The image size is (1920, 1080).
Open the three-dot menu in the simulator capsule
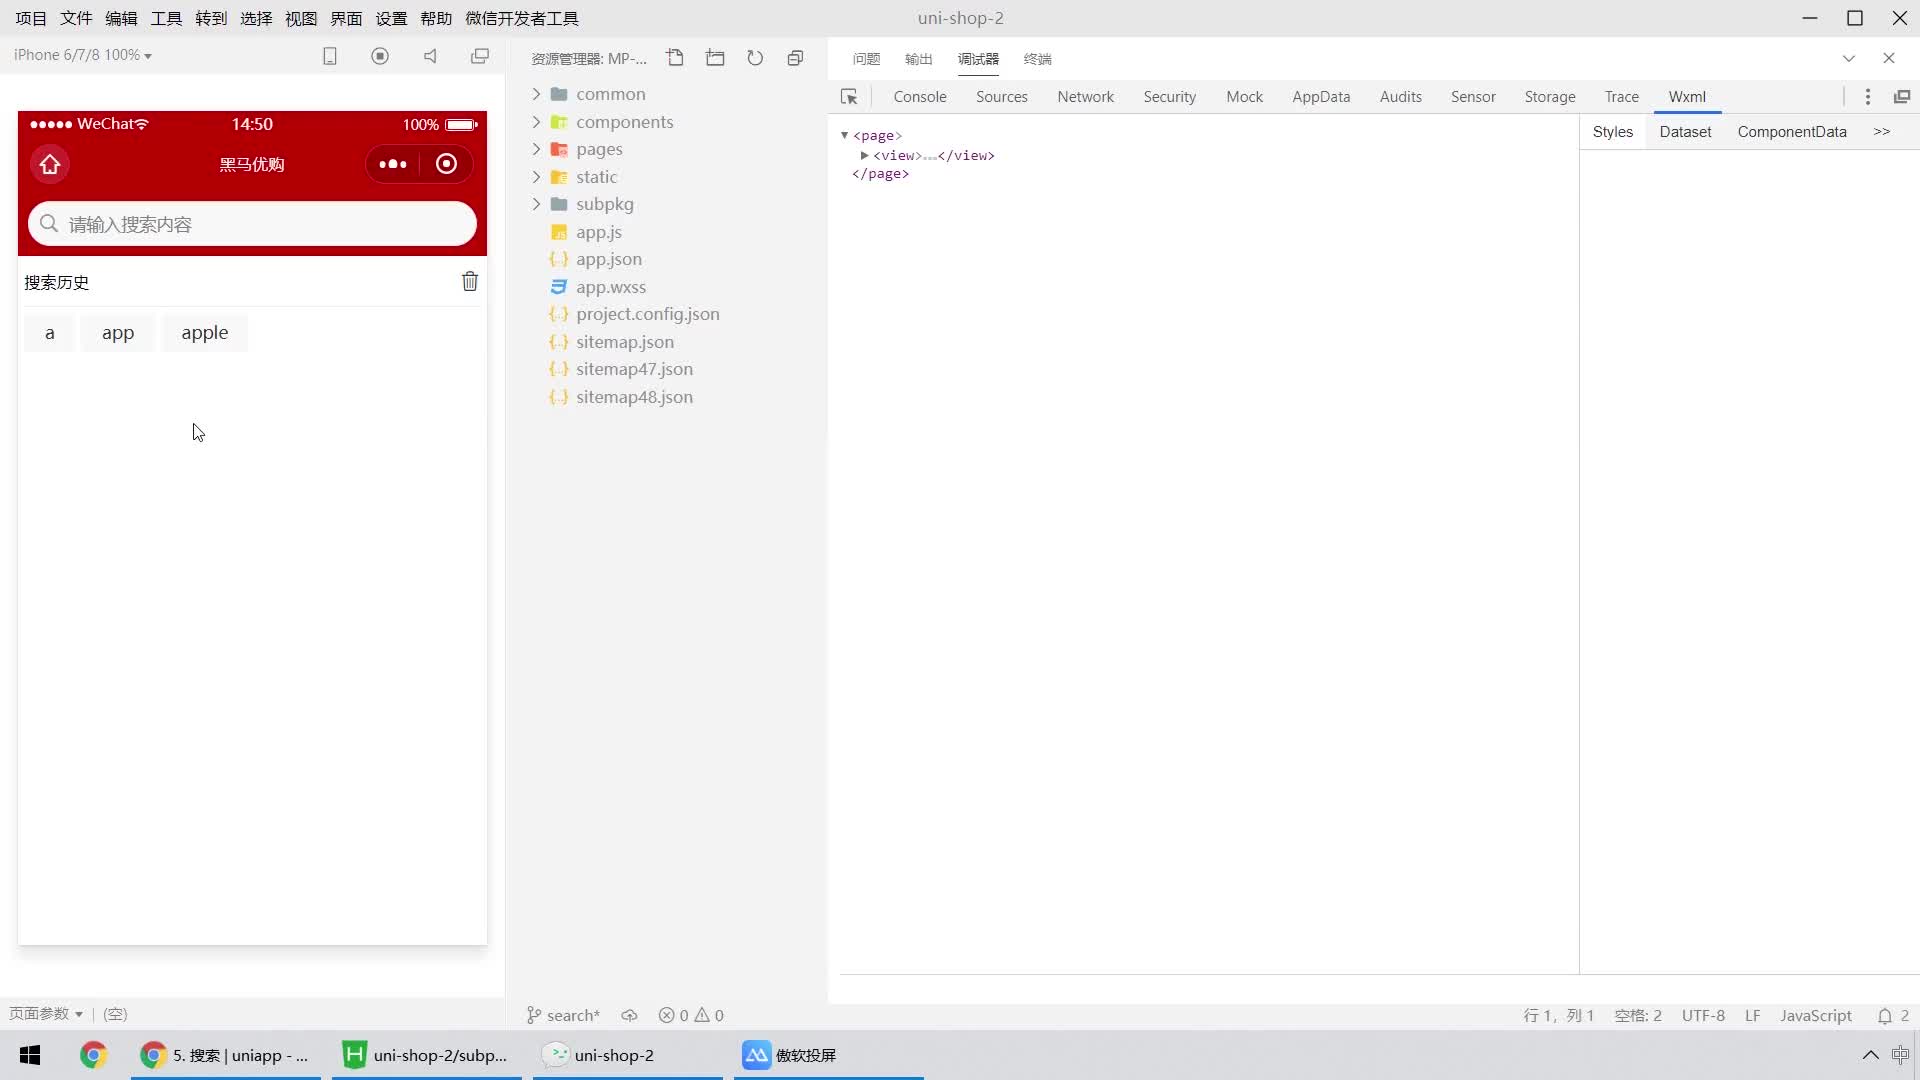[393, 164]
